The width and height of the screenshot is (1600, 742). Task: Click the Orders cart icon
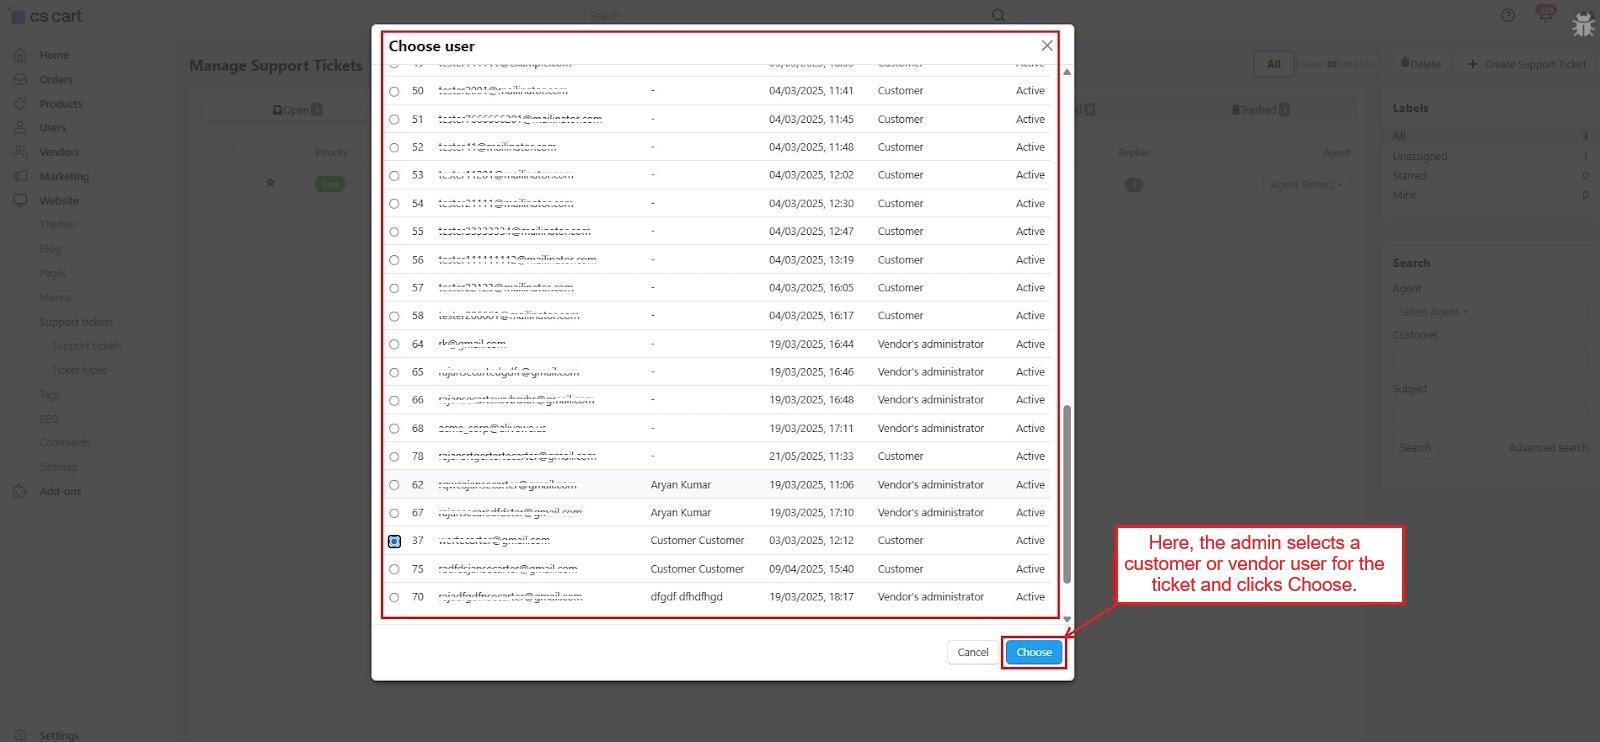coord(20,79)
